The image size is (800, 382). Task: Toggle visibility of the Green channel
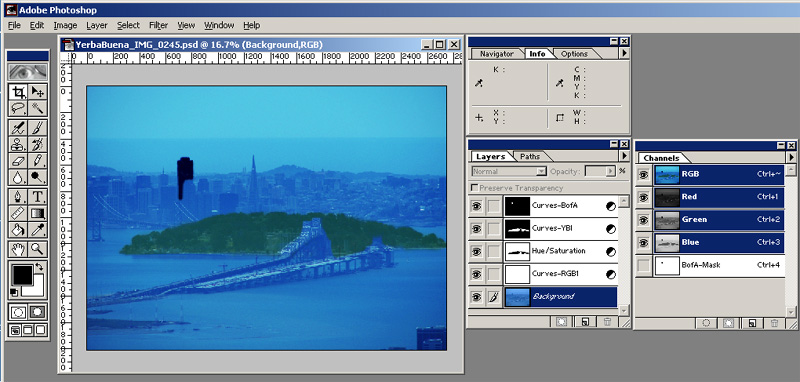pyautogui.click(x=644, y=220)
